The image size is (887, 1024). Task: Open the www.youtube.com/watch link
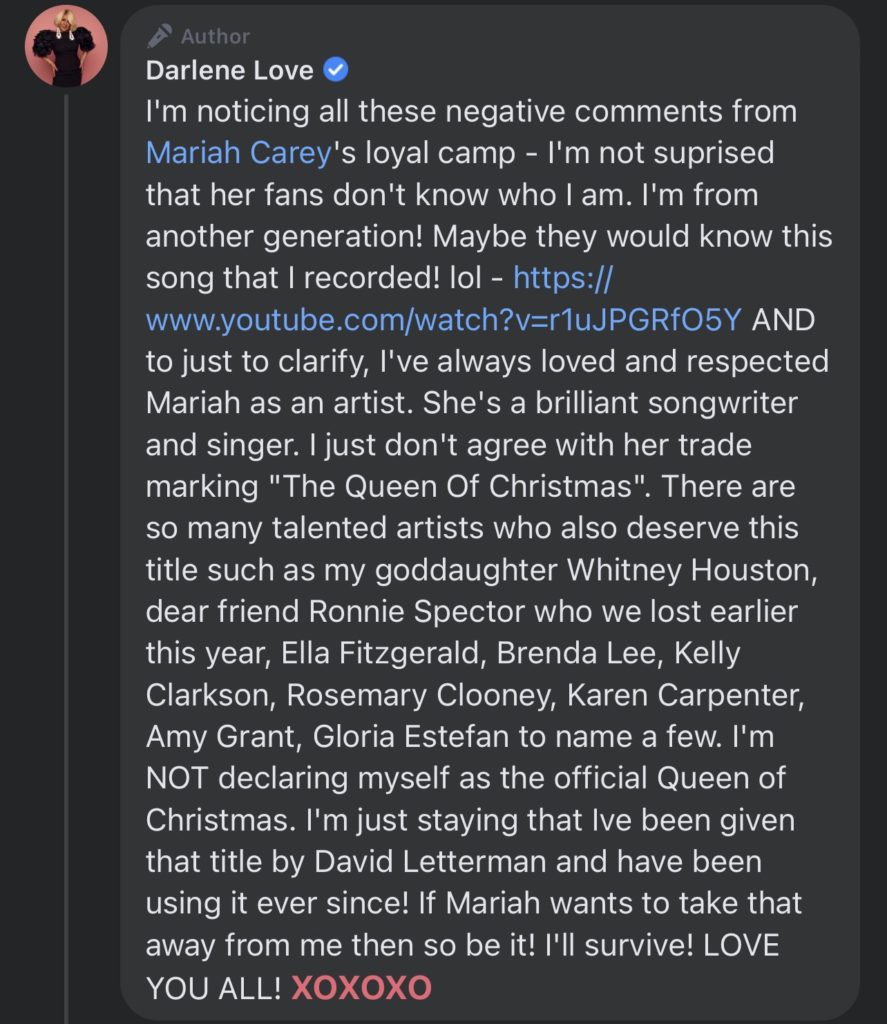tap(444, 319)
